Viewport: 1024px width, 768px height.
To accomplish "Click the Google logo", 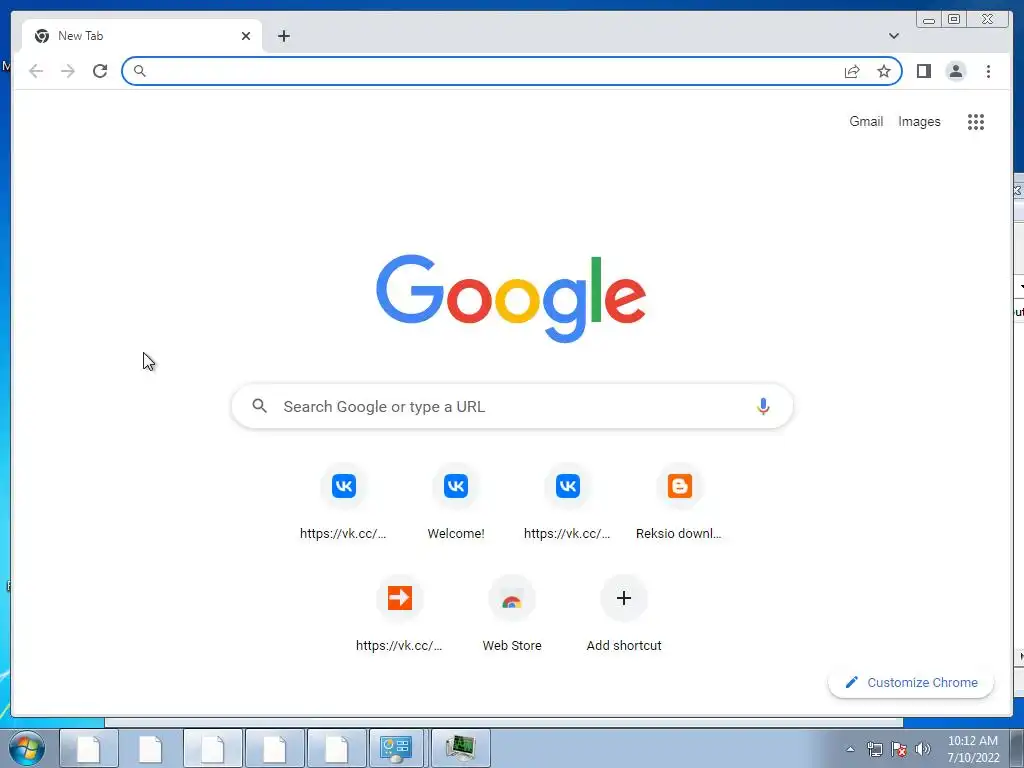I will (511, 298).
